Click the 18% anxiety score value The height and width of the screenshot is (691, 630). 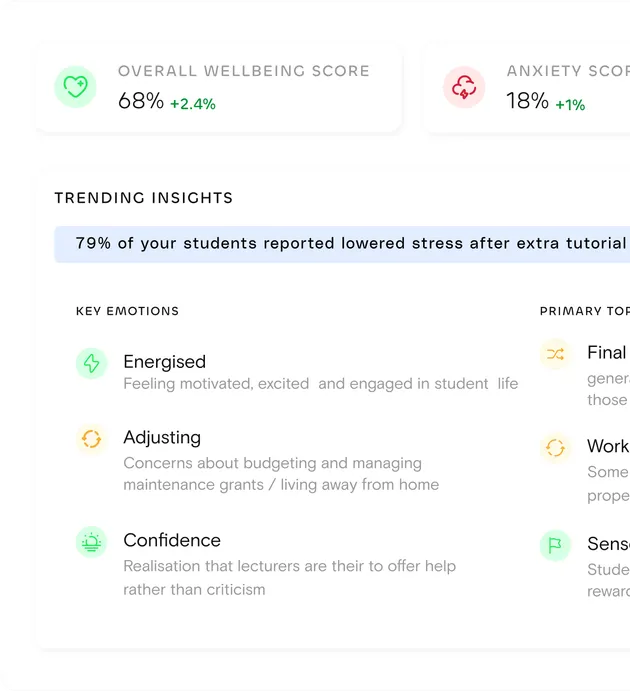pyautogui.click(x=527, y=101)
